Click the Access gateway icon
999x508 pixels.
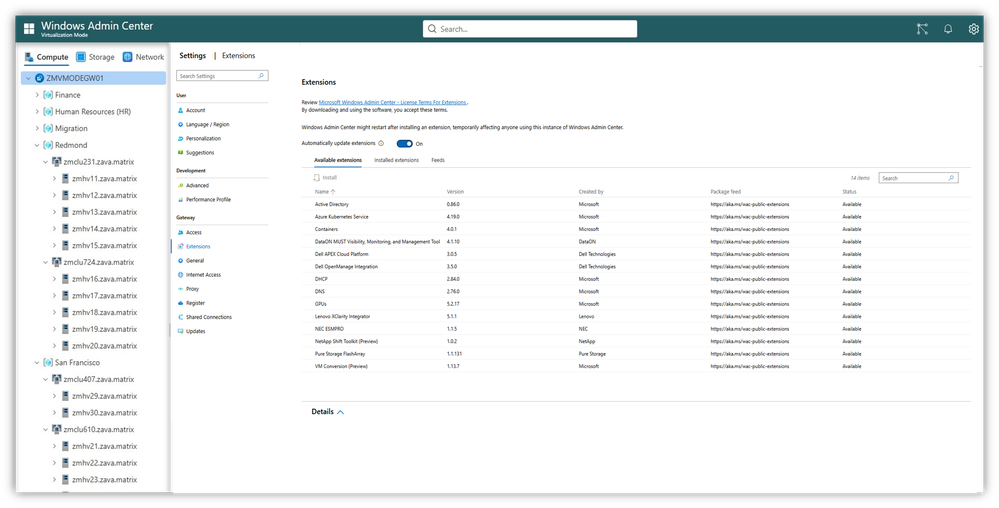(180, 233)
